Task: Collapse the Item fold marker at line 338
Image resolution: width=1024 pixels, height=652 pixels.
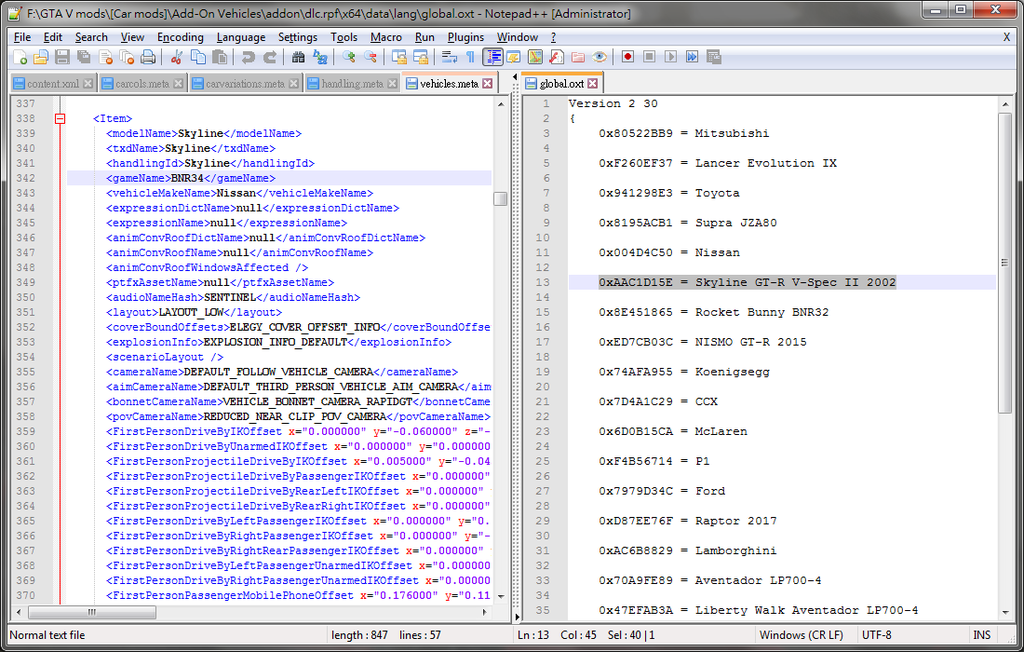Action: tap(60, 119)
